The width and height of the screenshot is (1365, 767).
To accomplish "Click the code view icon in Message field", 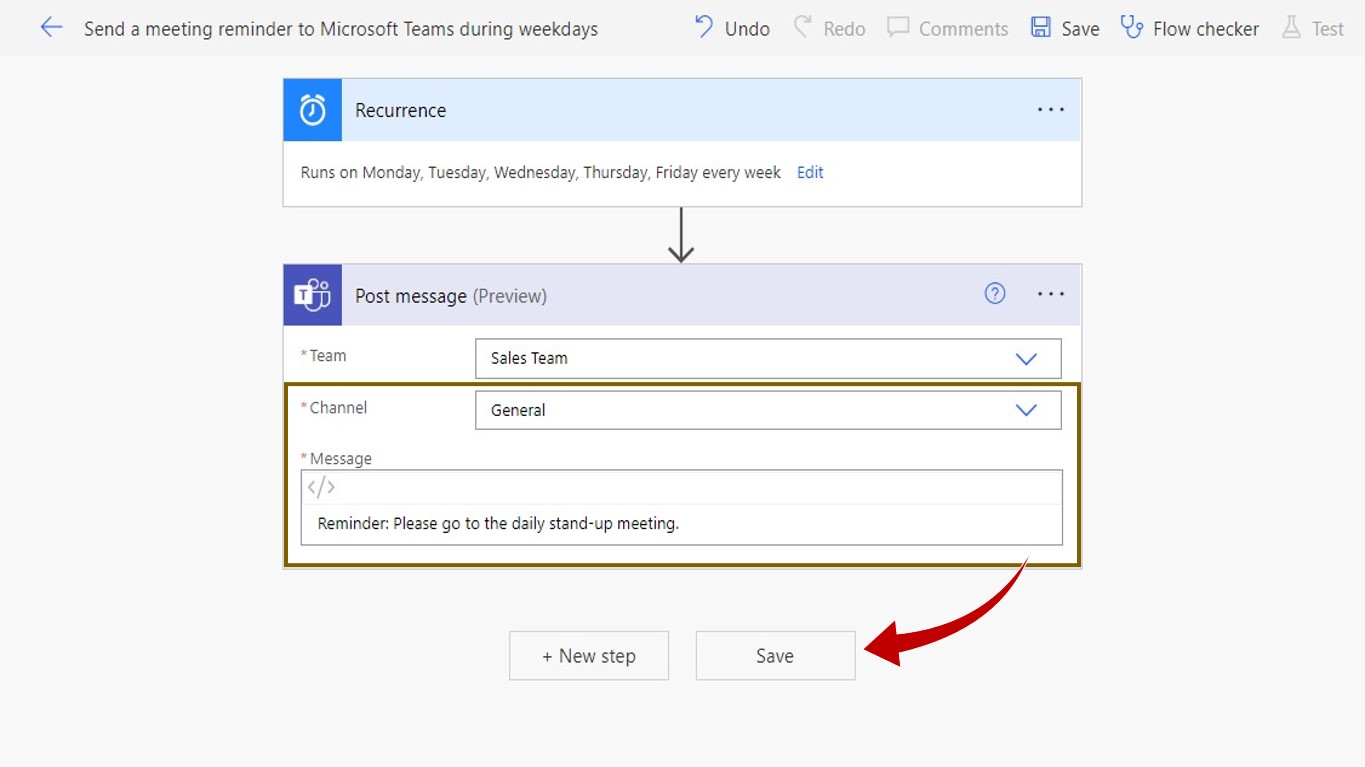I will point(321,487).
